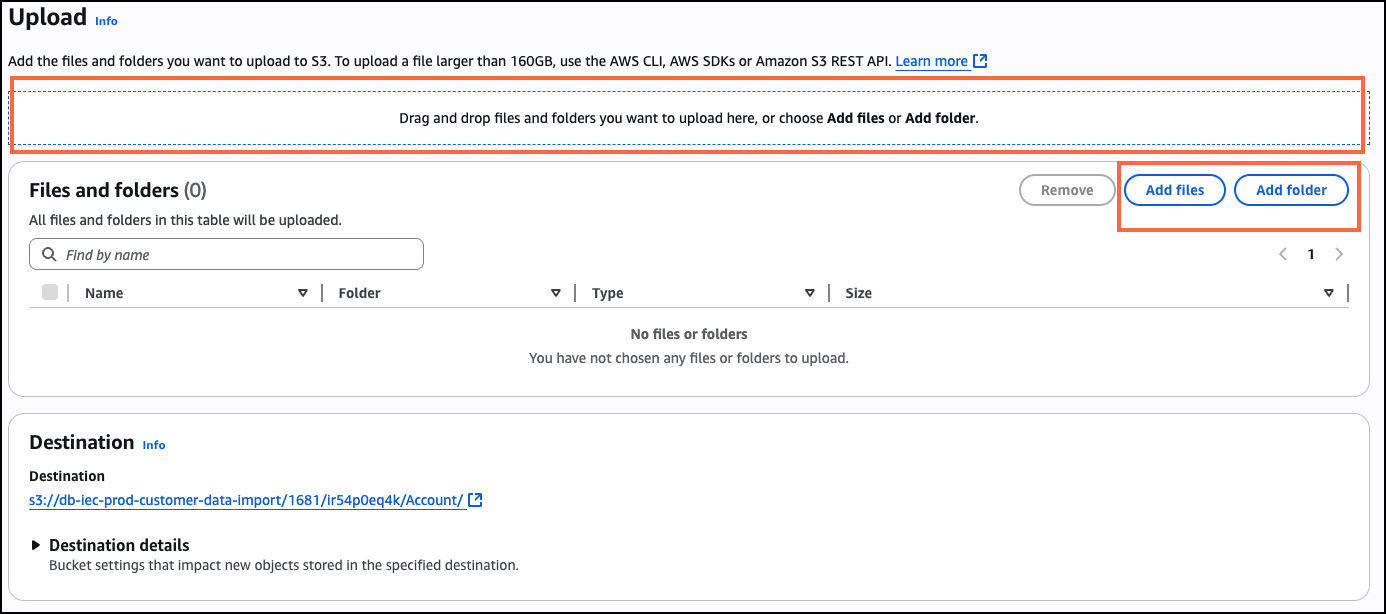
Task: Click the Find by name search field
Action: (x=227, y=254)
